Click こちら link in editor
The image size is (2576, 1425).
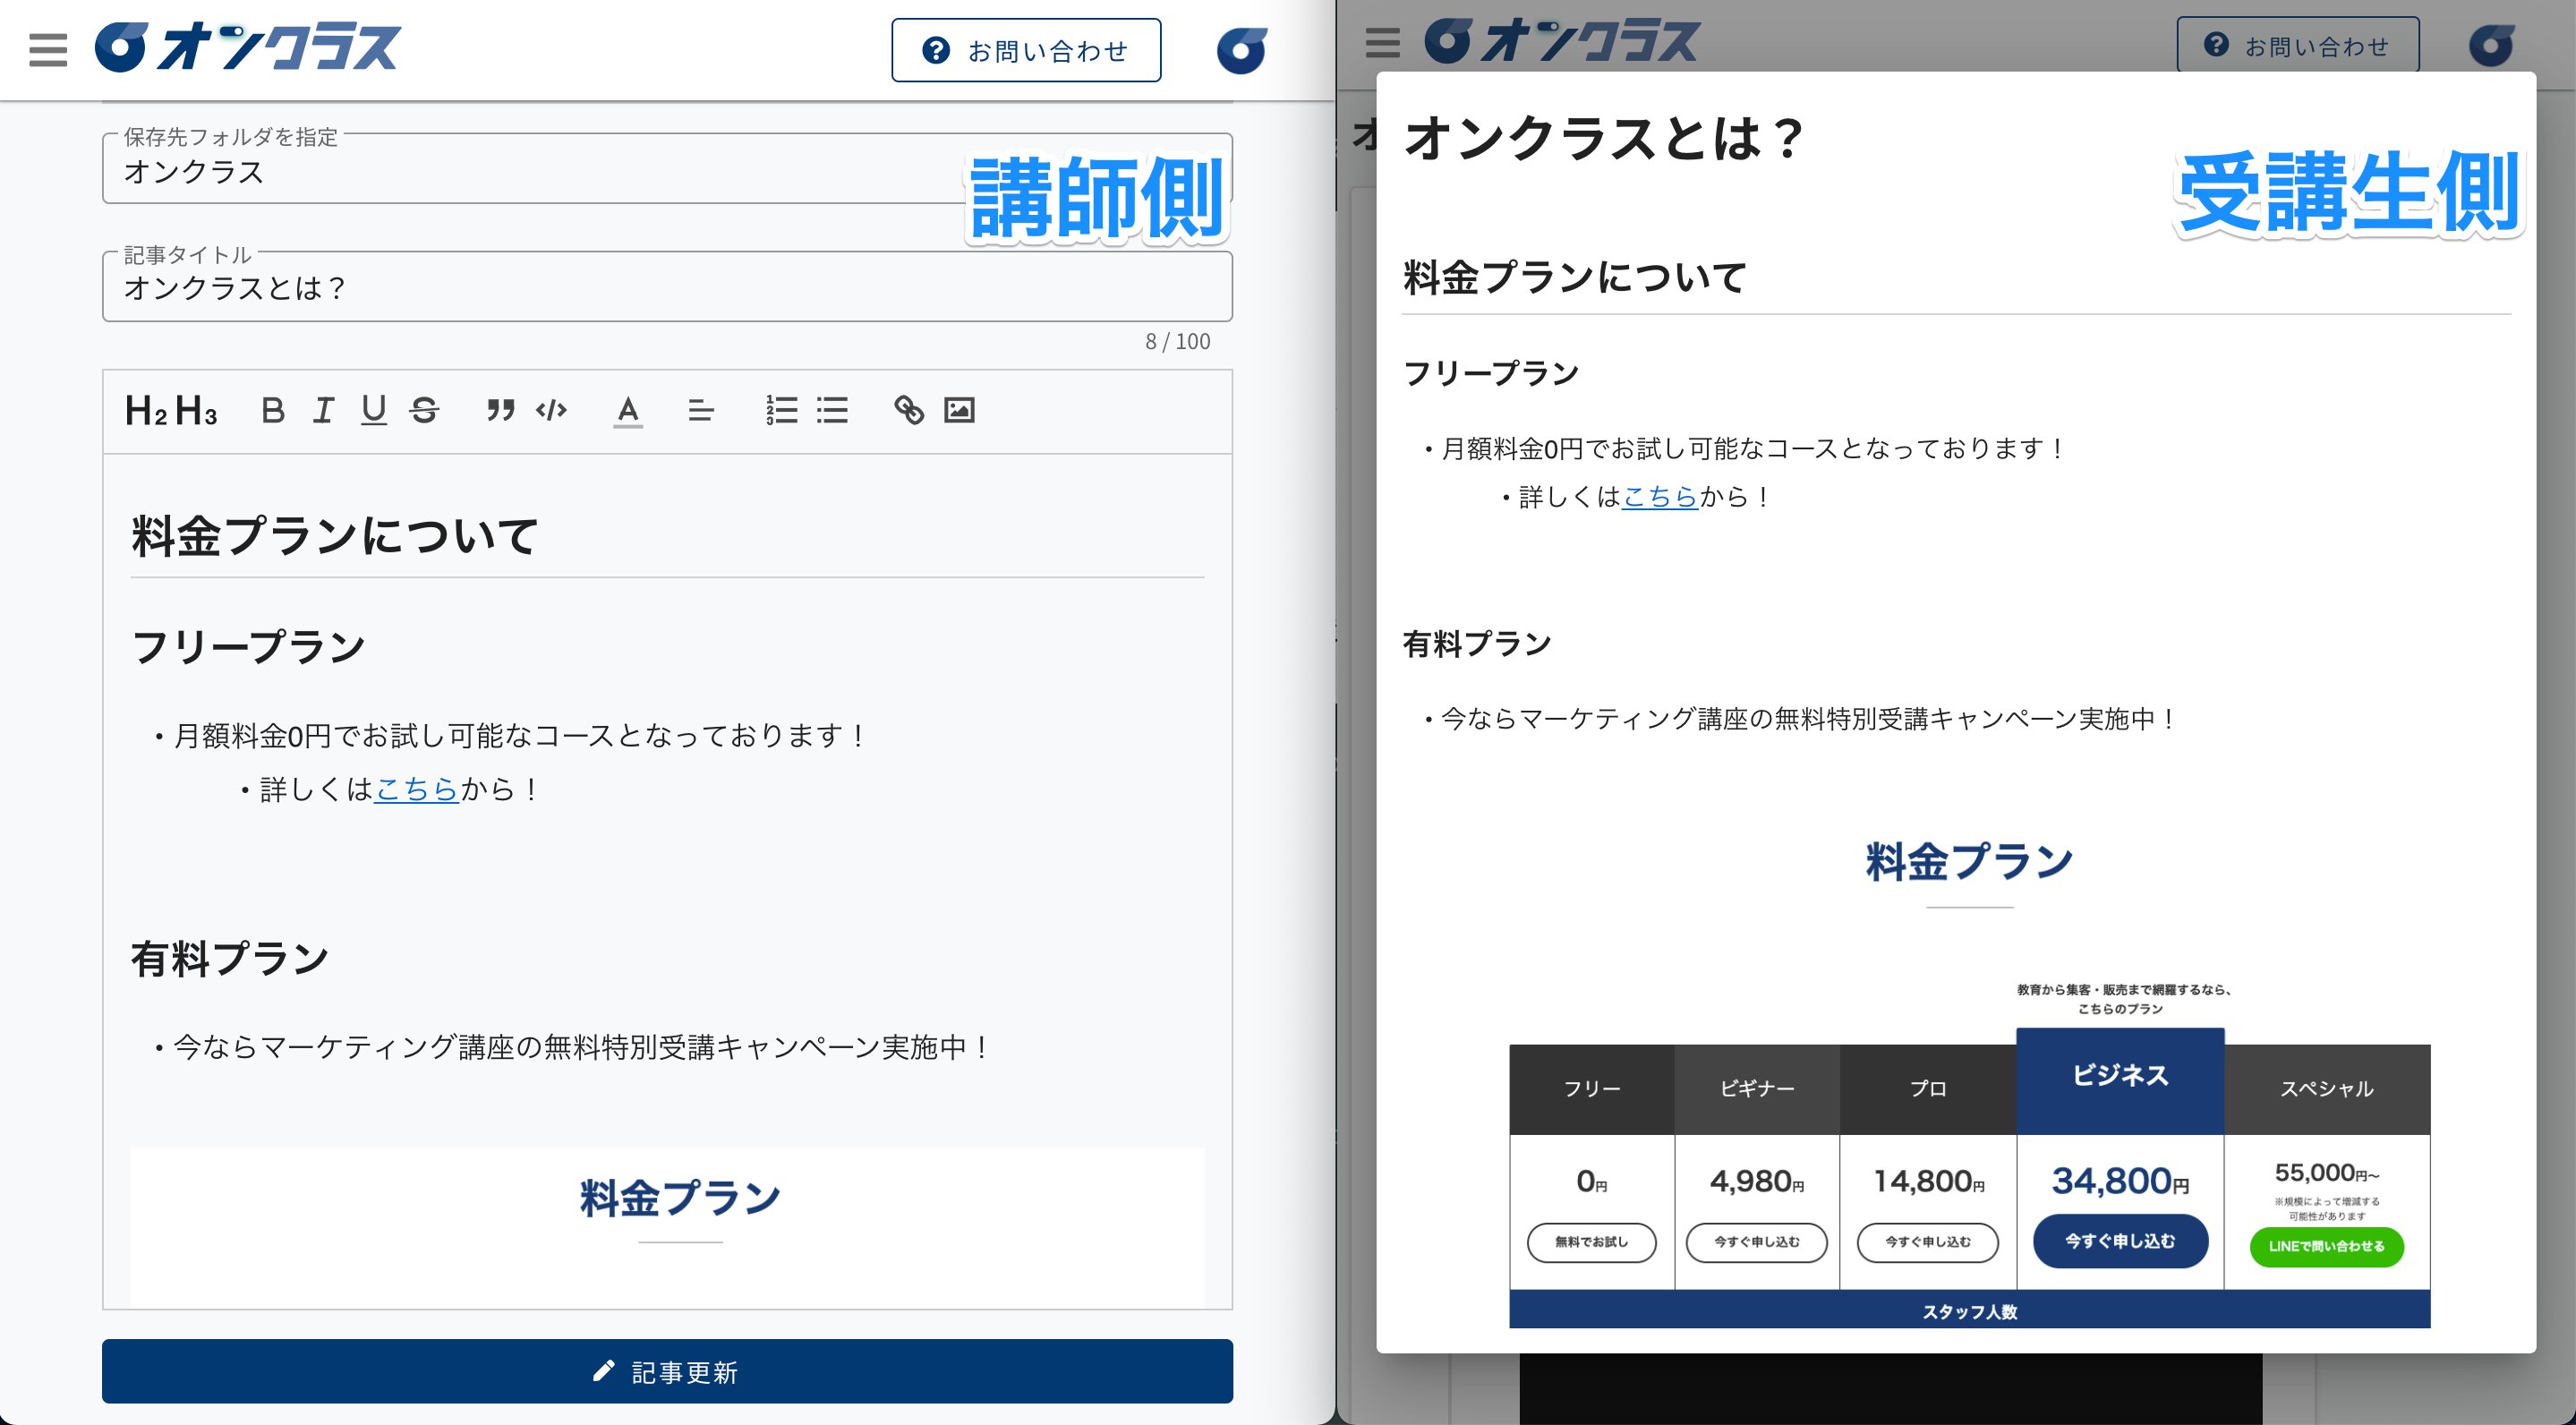pyautogui.click(x=416, y=789)
